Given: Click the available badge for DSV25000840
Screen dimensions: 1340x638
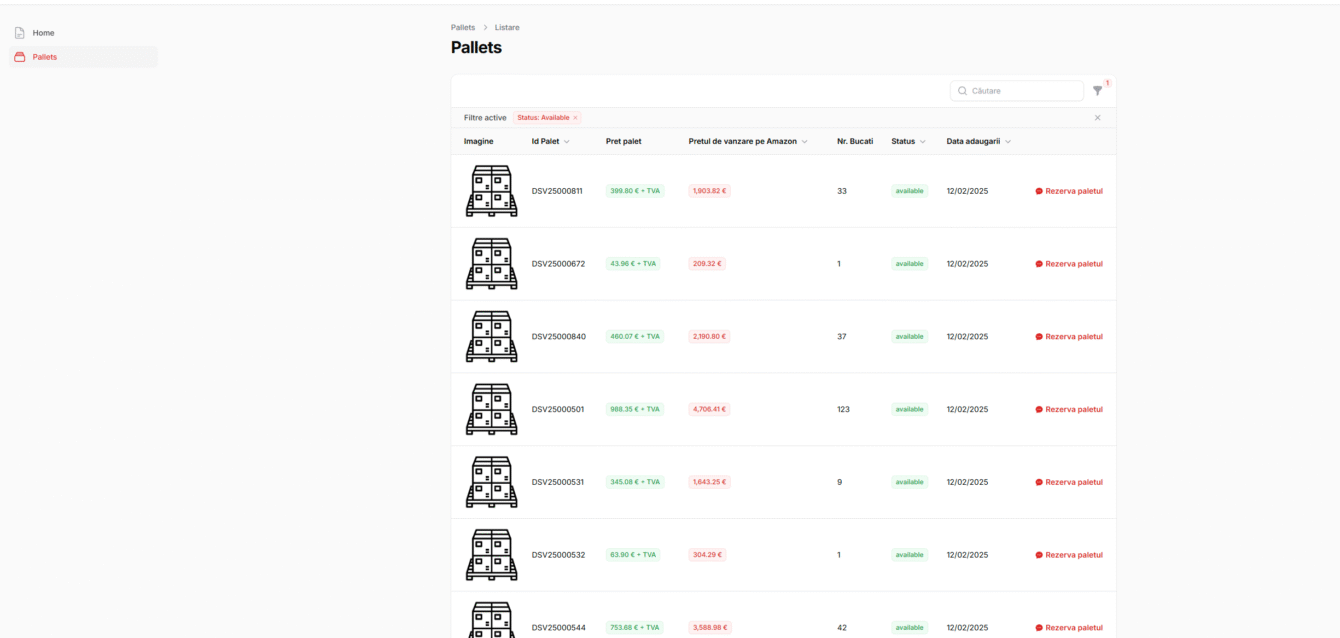Looking at the screenshot, I should tap(909, 337).
